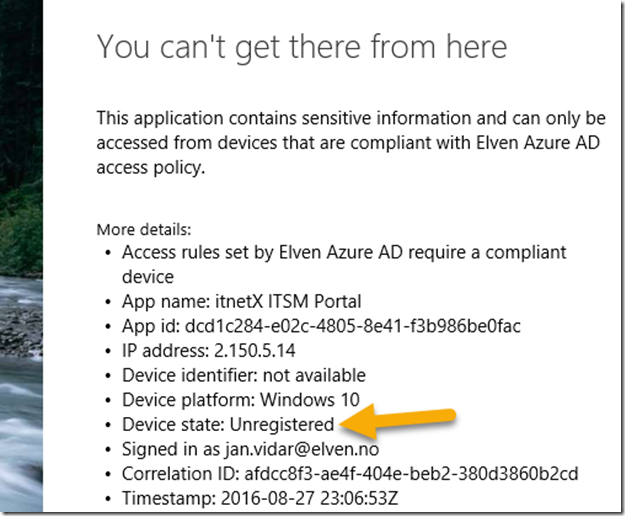Click the "You can't get there from here" heading
625x516 pixels.
pyautogui.click(x=302, y=47)
